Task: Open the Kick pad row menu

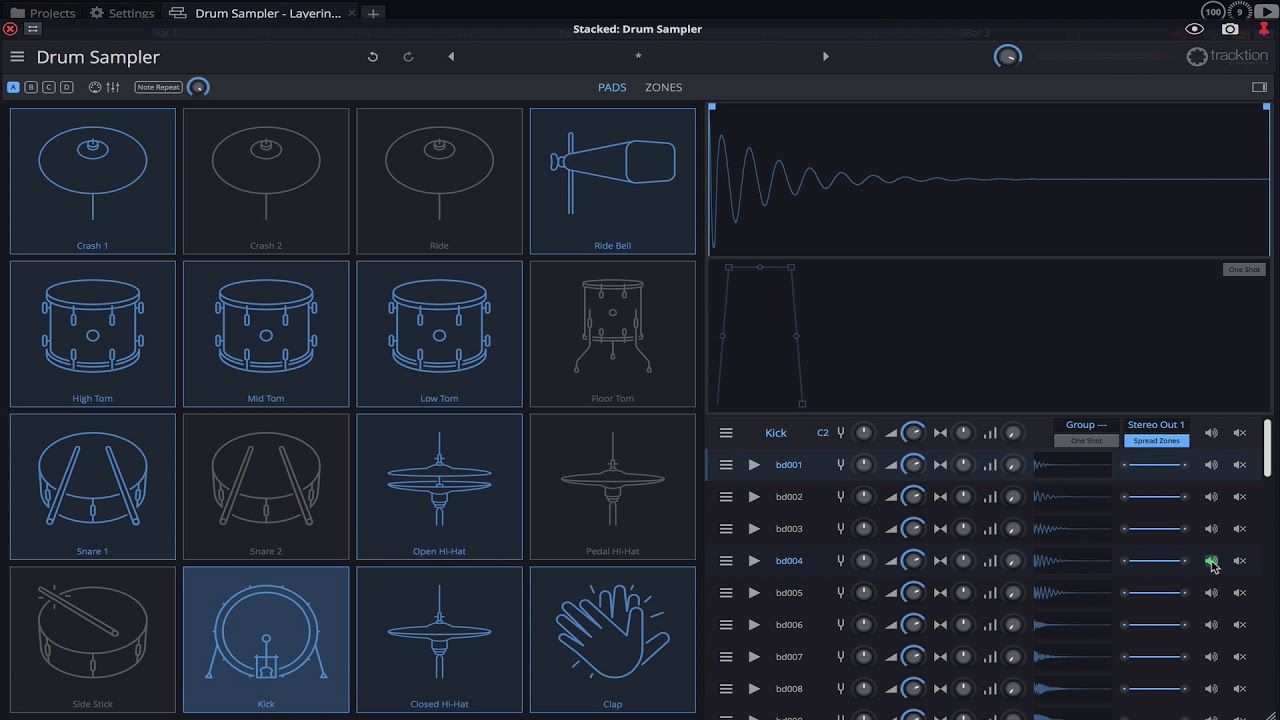Action: 726,433
